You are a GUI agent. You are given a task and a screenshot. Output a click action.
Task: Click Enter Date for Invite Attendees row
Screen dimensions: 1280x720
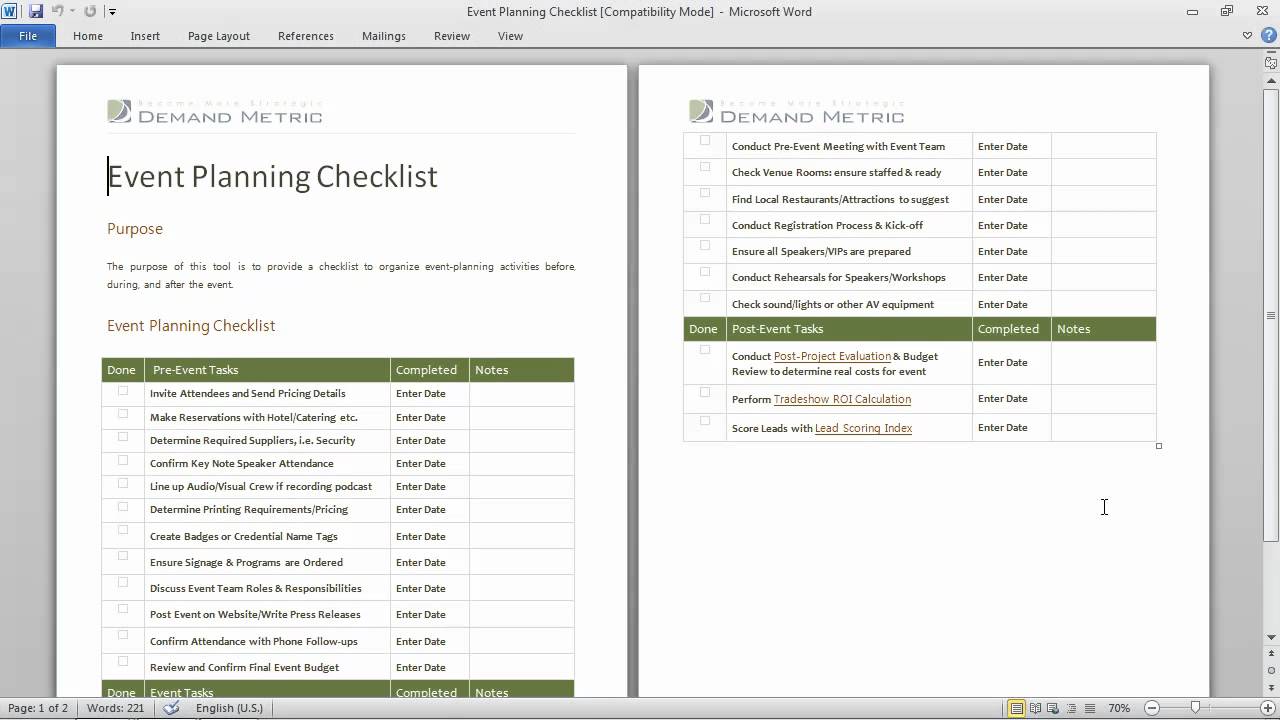click(421, 393)
